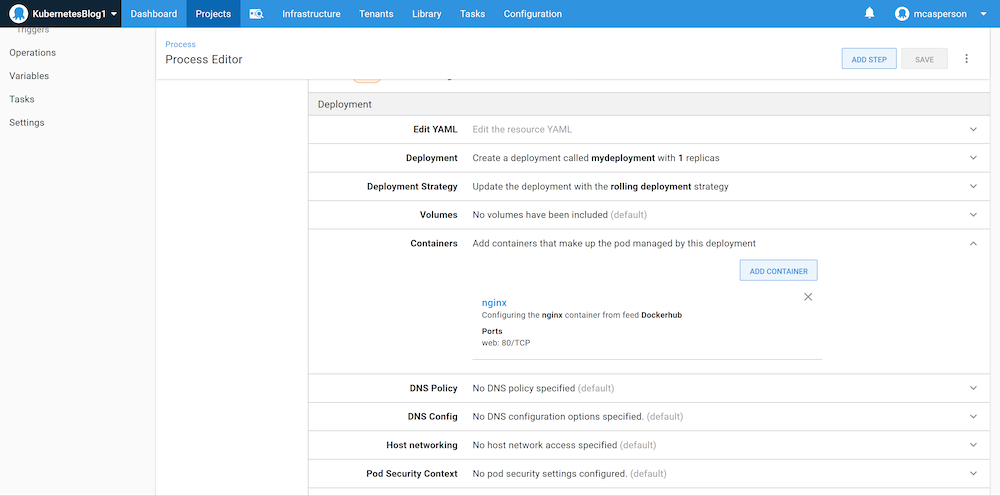Go to the Dashboard tab

pos(154,14)
